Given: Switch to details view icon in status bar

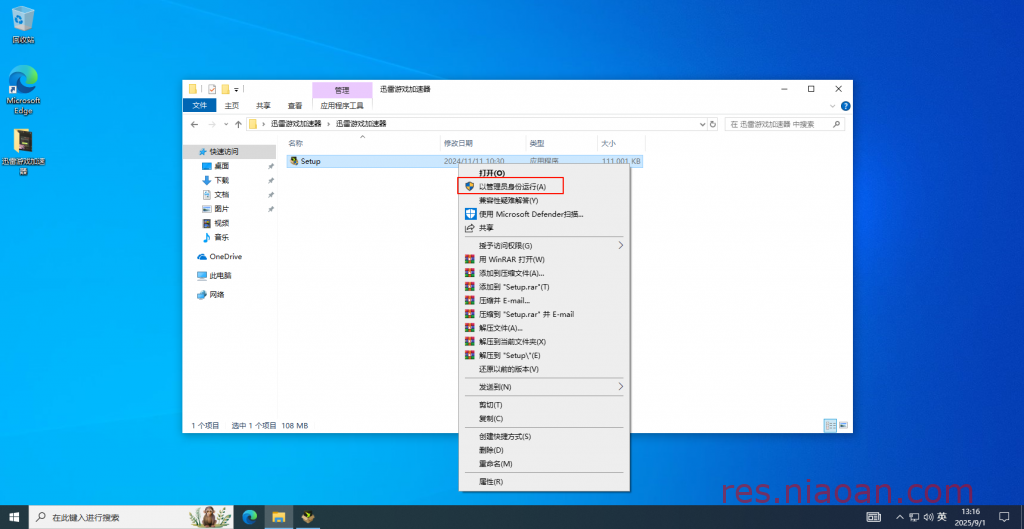Looking at the screenshot, I should point(831,425).
